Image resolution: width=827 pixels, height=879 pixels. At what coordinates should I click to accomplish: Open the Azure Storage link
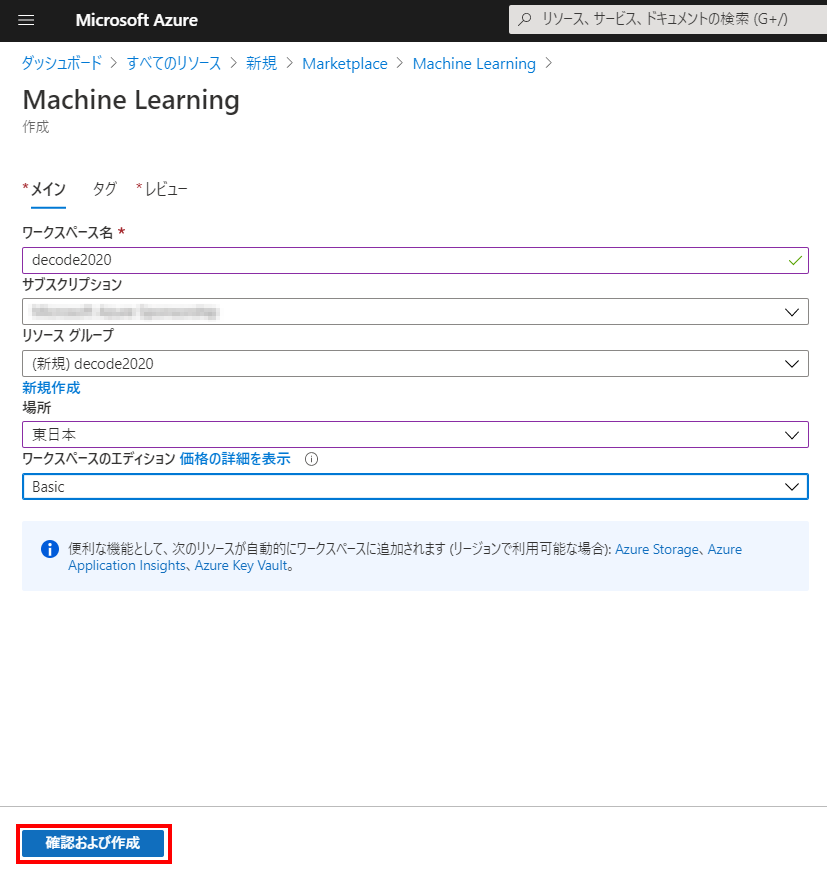(x=657, y=549)
